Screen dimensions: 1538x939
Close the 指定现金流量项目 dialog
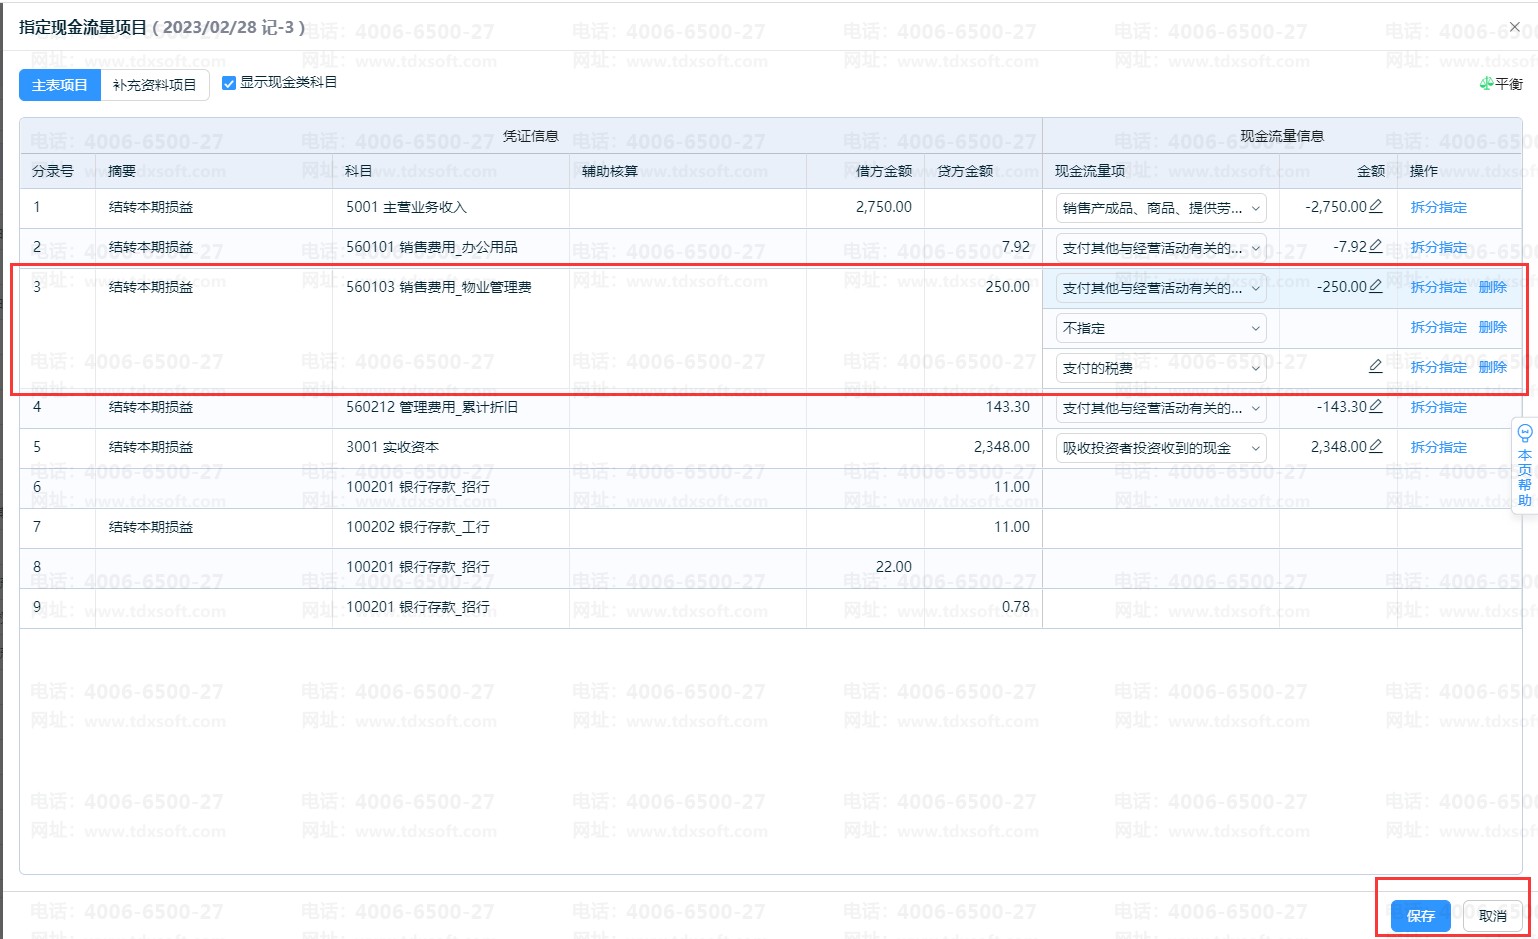pos(1515,27)
